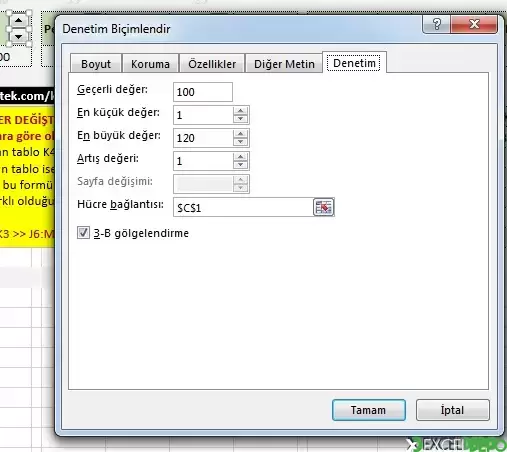Click the spin button down arrow on sheet
Viewport: 507px width, 452px height.
tap(19, 36)
